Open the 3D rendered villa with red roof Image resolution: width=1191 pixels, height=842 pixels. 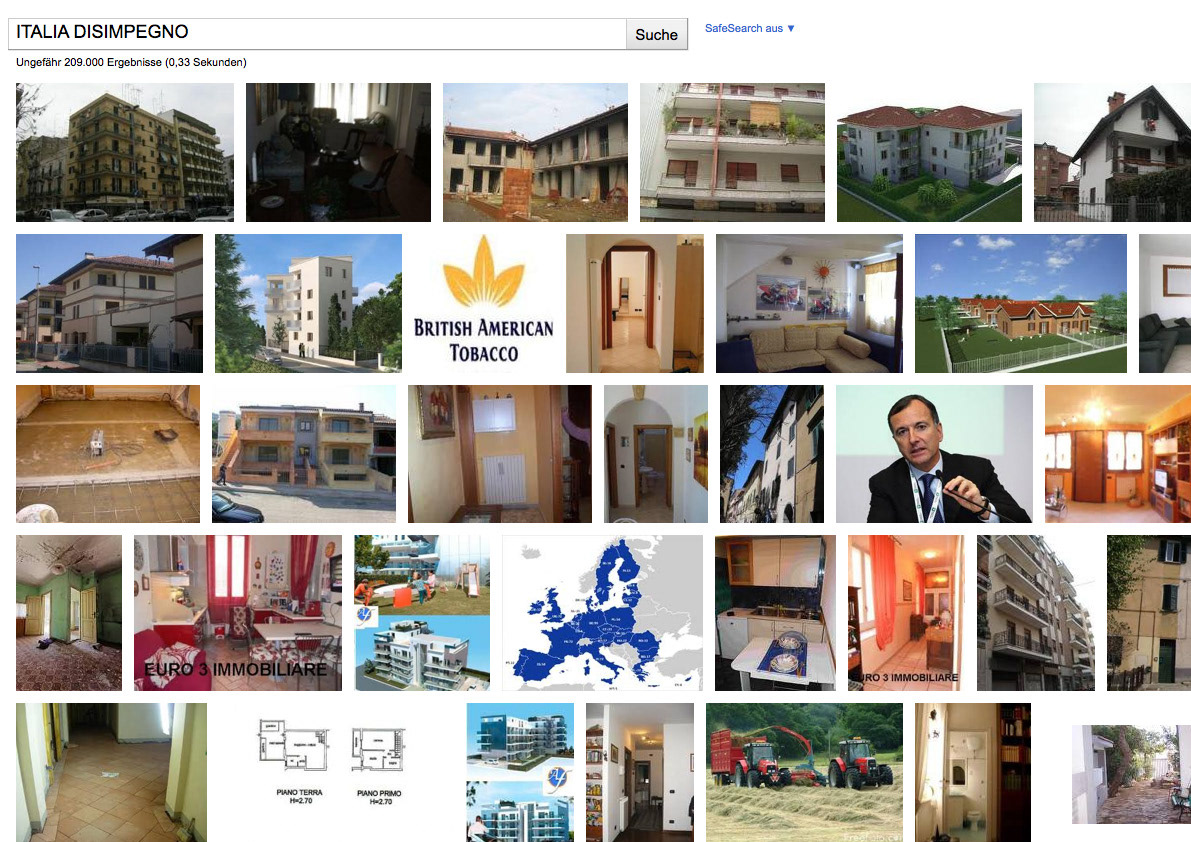(x=929, y=153)
